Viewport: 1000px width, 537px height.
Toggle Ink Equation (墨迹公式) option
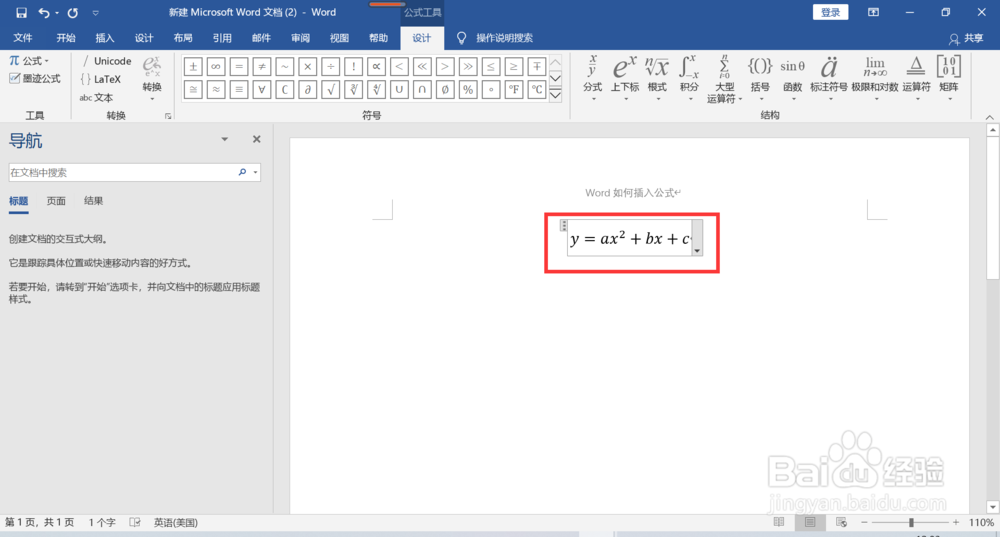pyautogui.click(x=35, y=78)
